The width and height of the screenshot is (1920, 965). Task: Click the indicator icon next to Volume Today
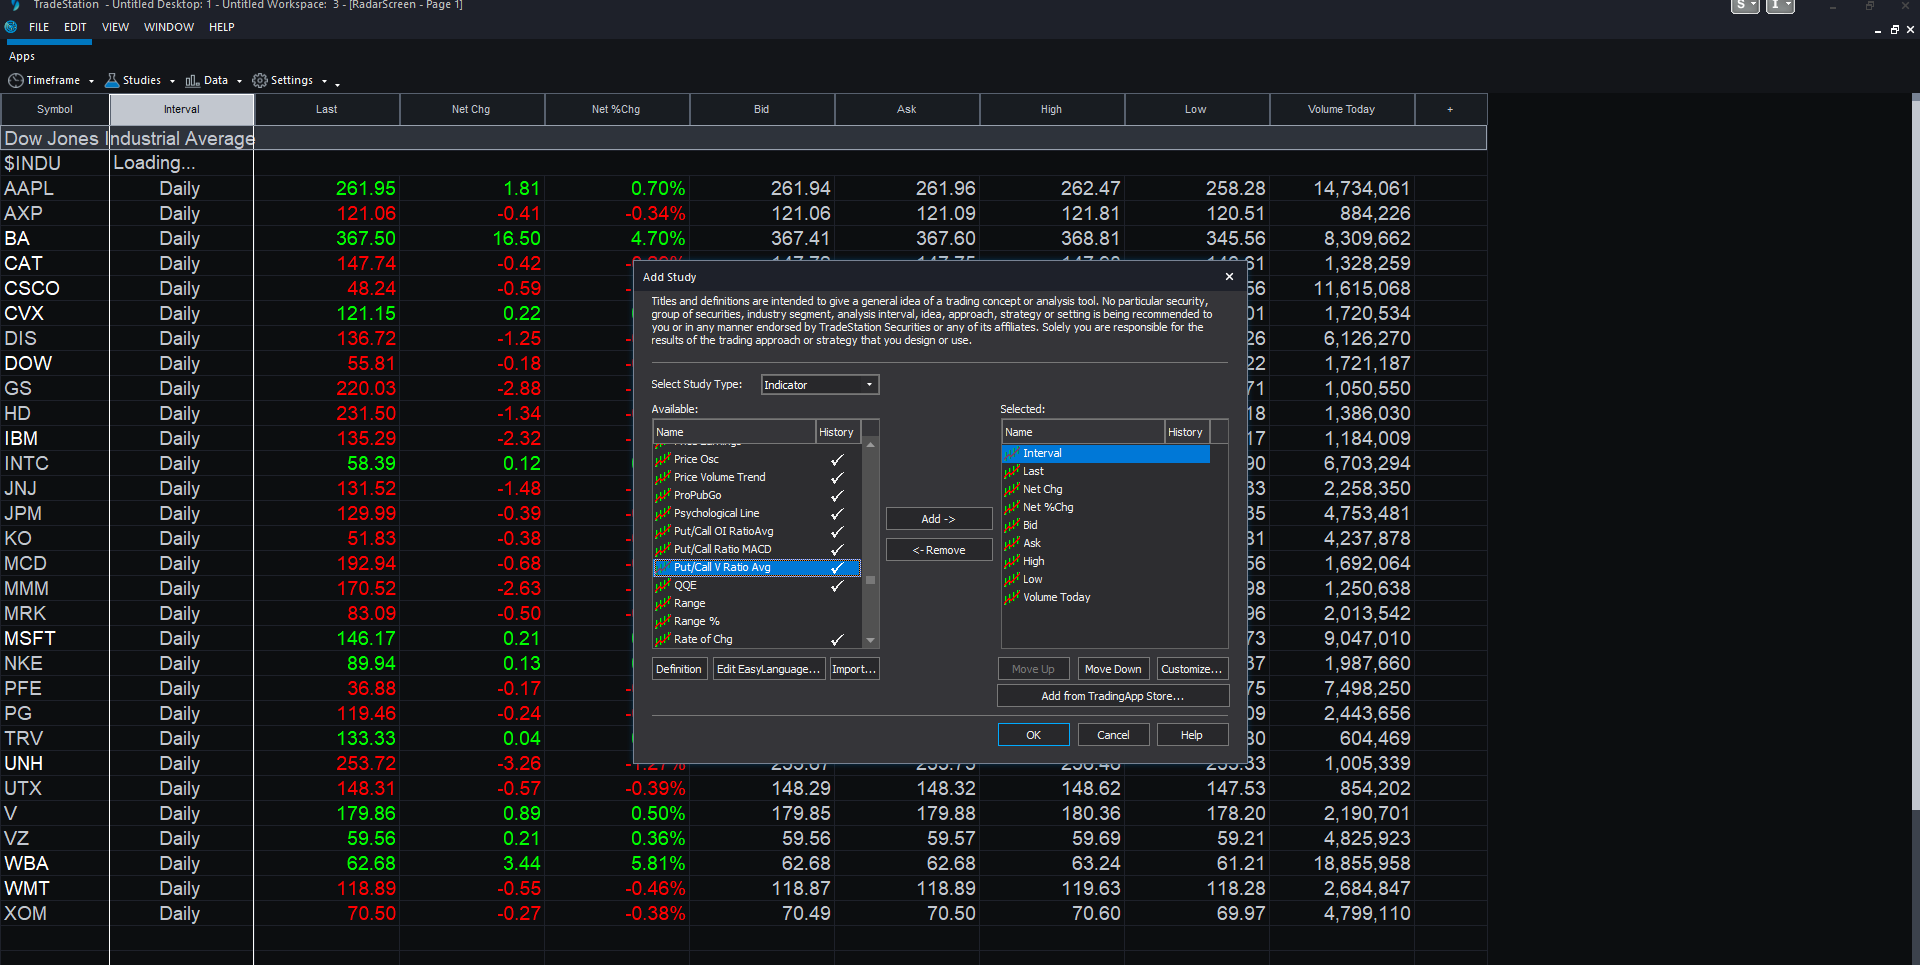tap(1012, 597)
